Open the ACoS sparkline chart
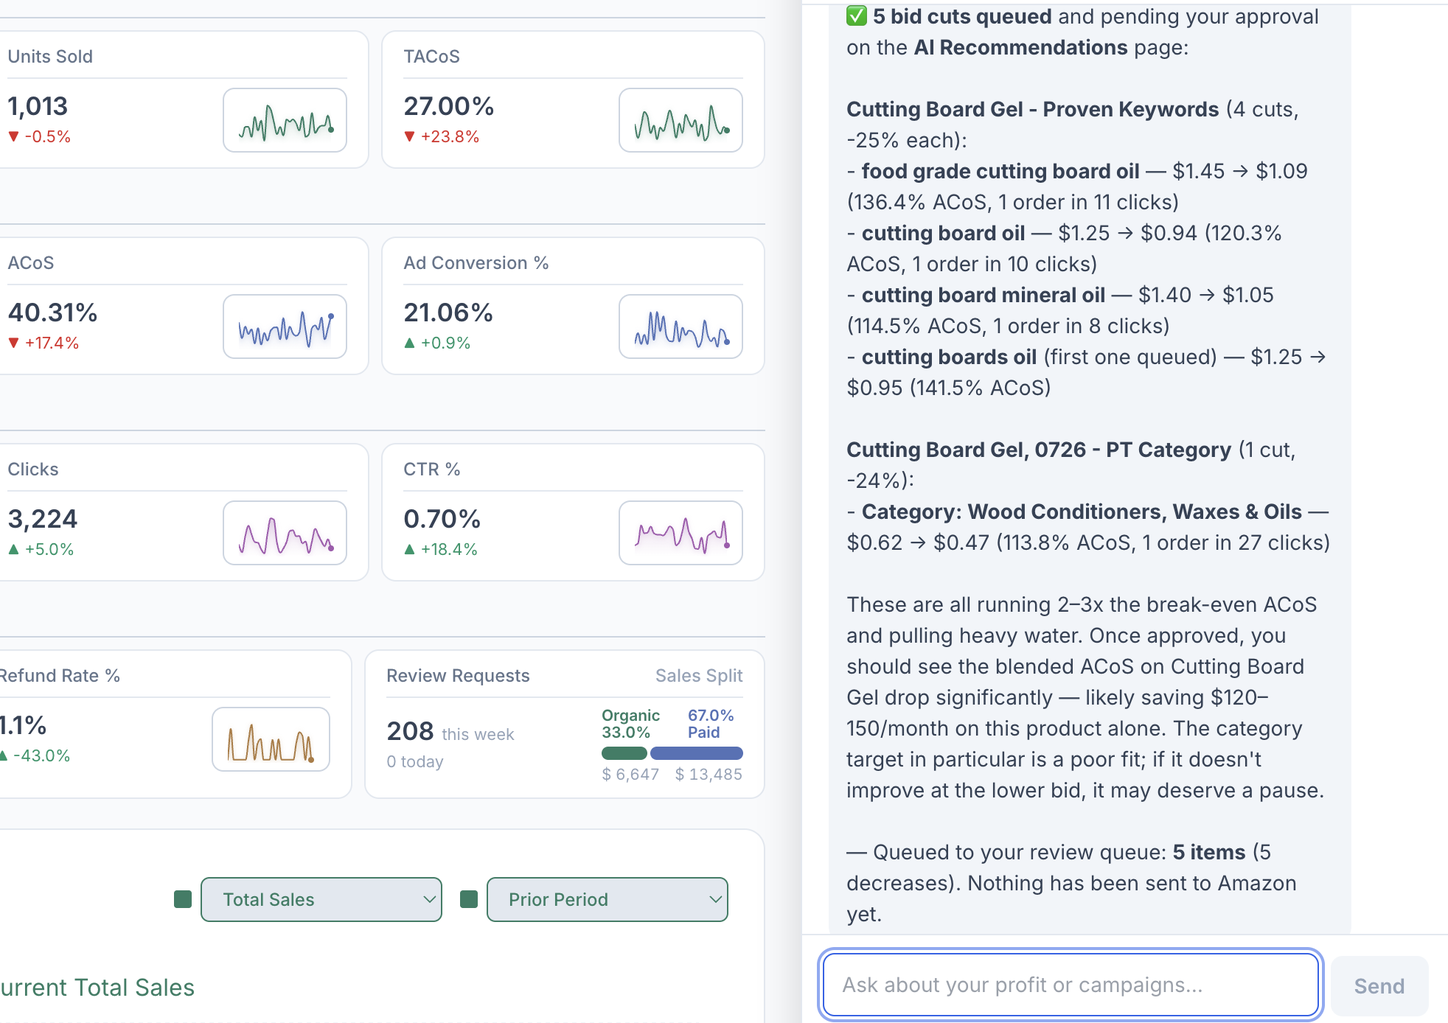The height and width of the screenshot is (1023, 1448). pyautogui.click(x=285, y=326)
